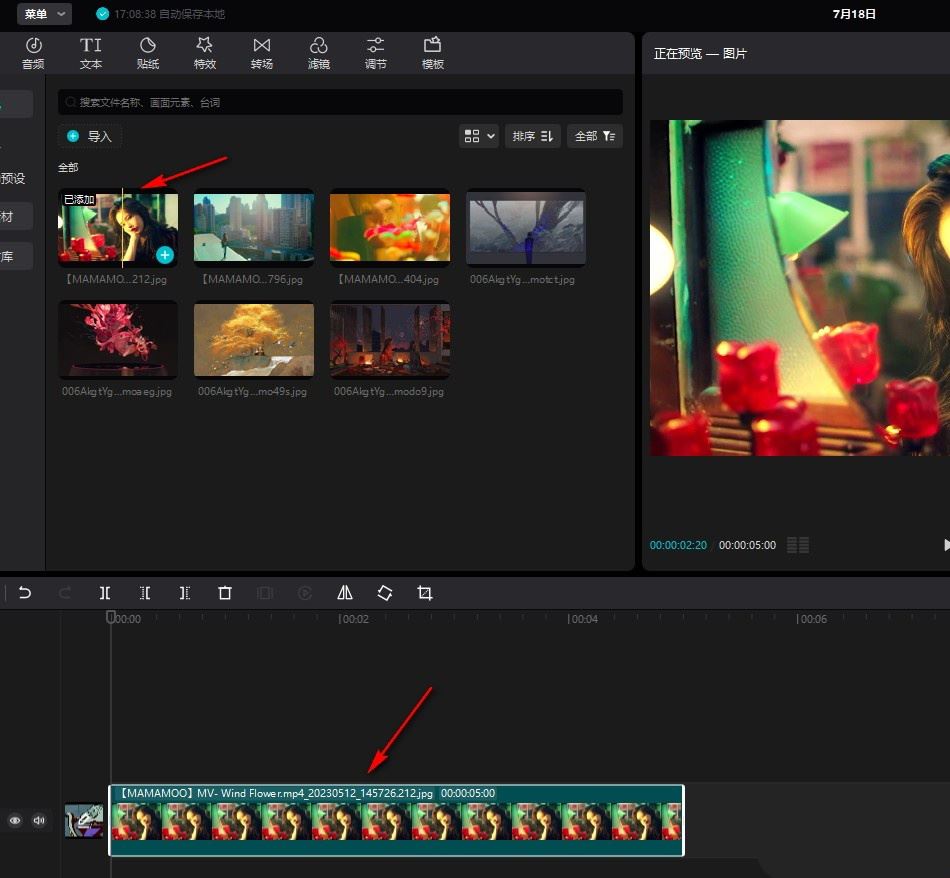Open the 滤镜 (filters) panel
Image resolution: width=950 pixels, height=878 pixels.
click(319, 53)
